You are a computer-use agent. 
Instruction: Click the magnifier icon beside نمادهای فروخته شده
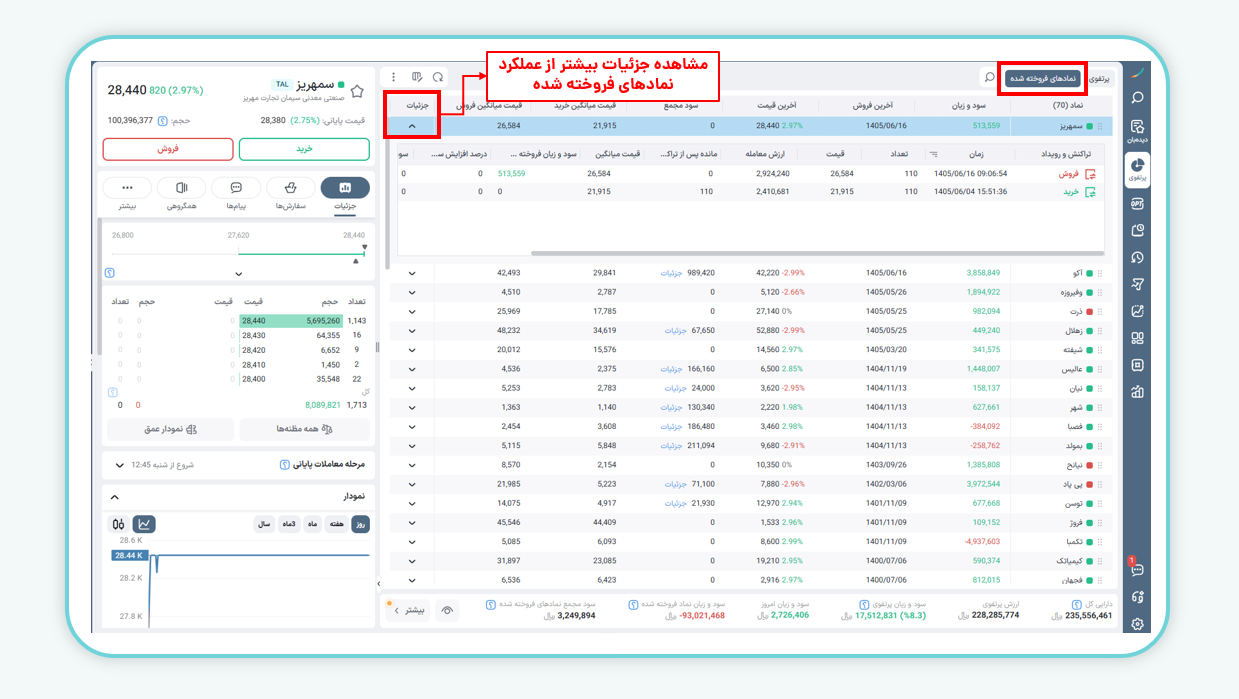click(989, 77)
